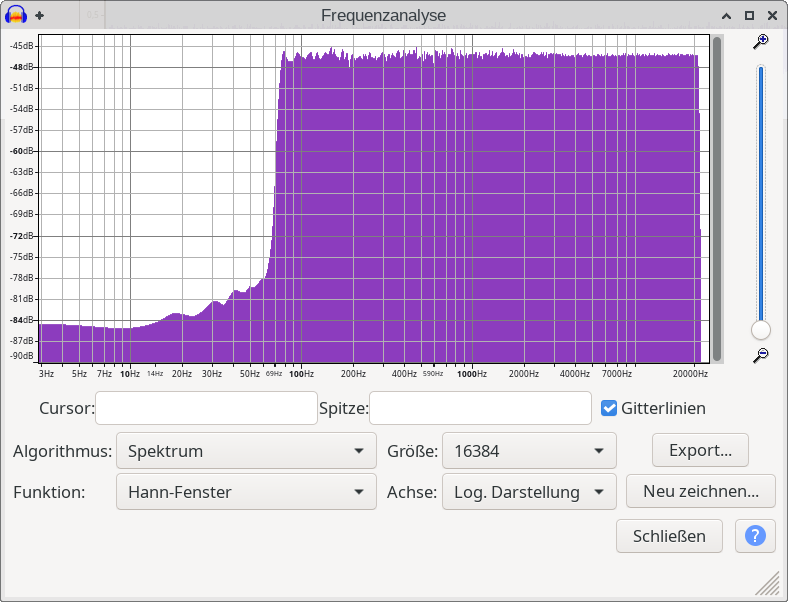Image resolution: width=788 pixels, height=602 pixels.
Task: Click the vertical zoom slider handle
Action: 761,330
